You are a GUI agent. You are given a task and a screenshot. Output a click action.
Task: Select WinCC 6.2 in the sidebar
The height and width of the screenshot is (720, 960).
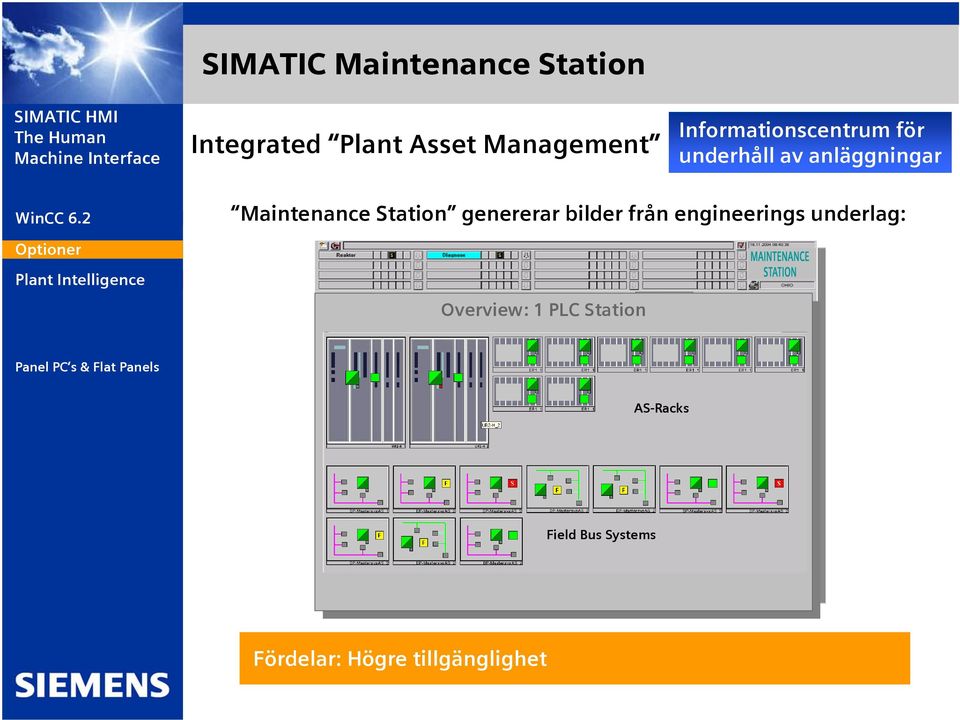[53, 218]
